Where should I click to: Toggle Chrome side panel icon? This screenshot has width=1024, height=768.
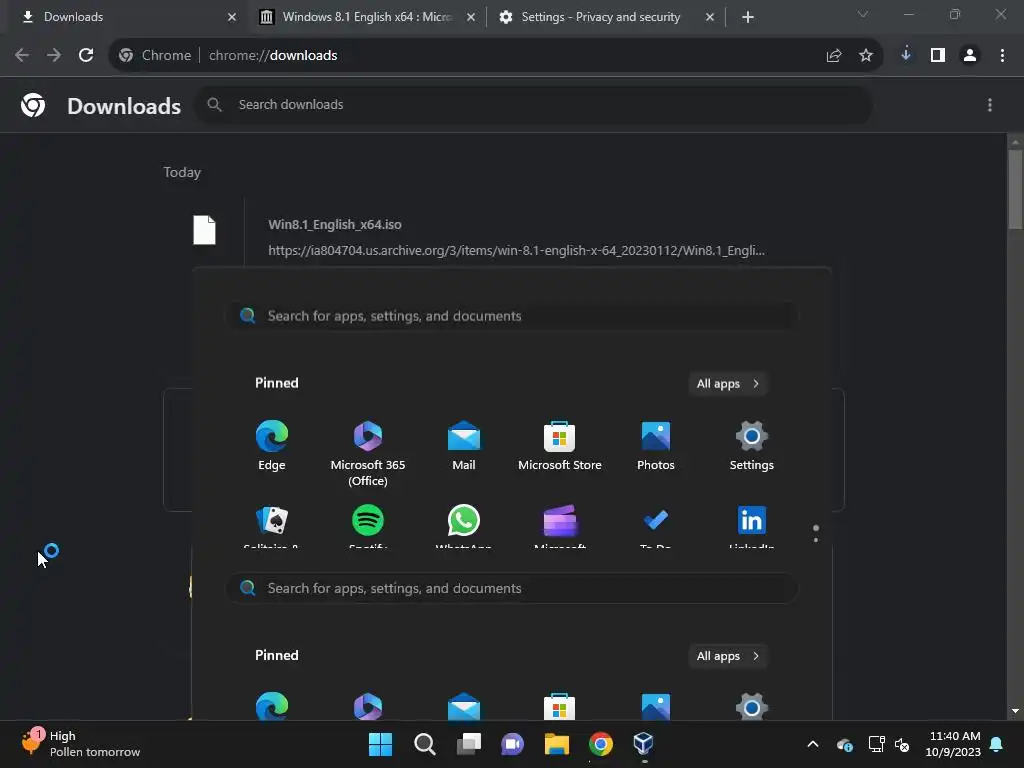[938, 56]
